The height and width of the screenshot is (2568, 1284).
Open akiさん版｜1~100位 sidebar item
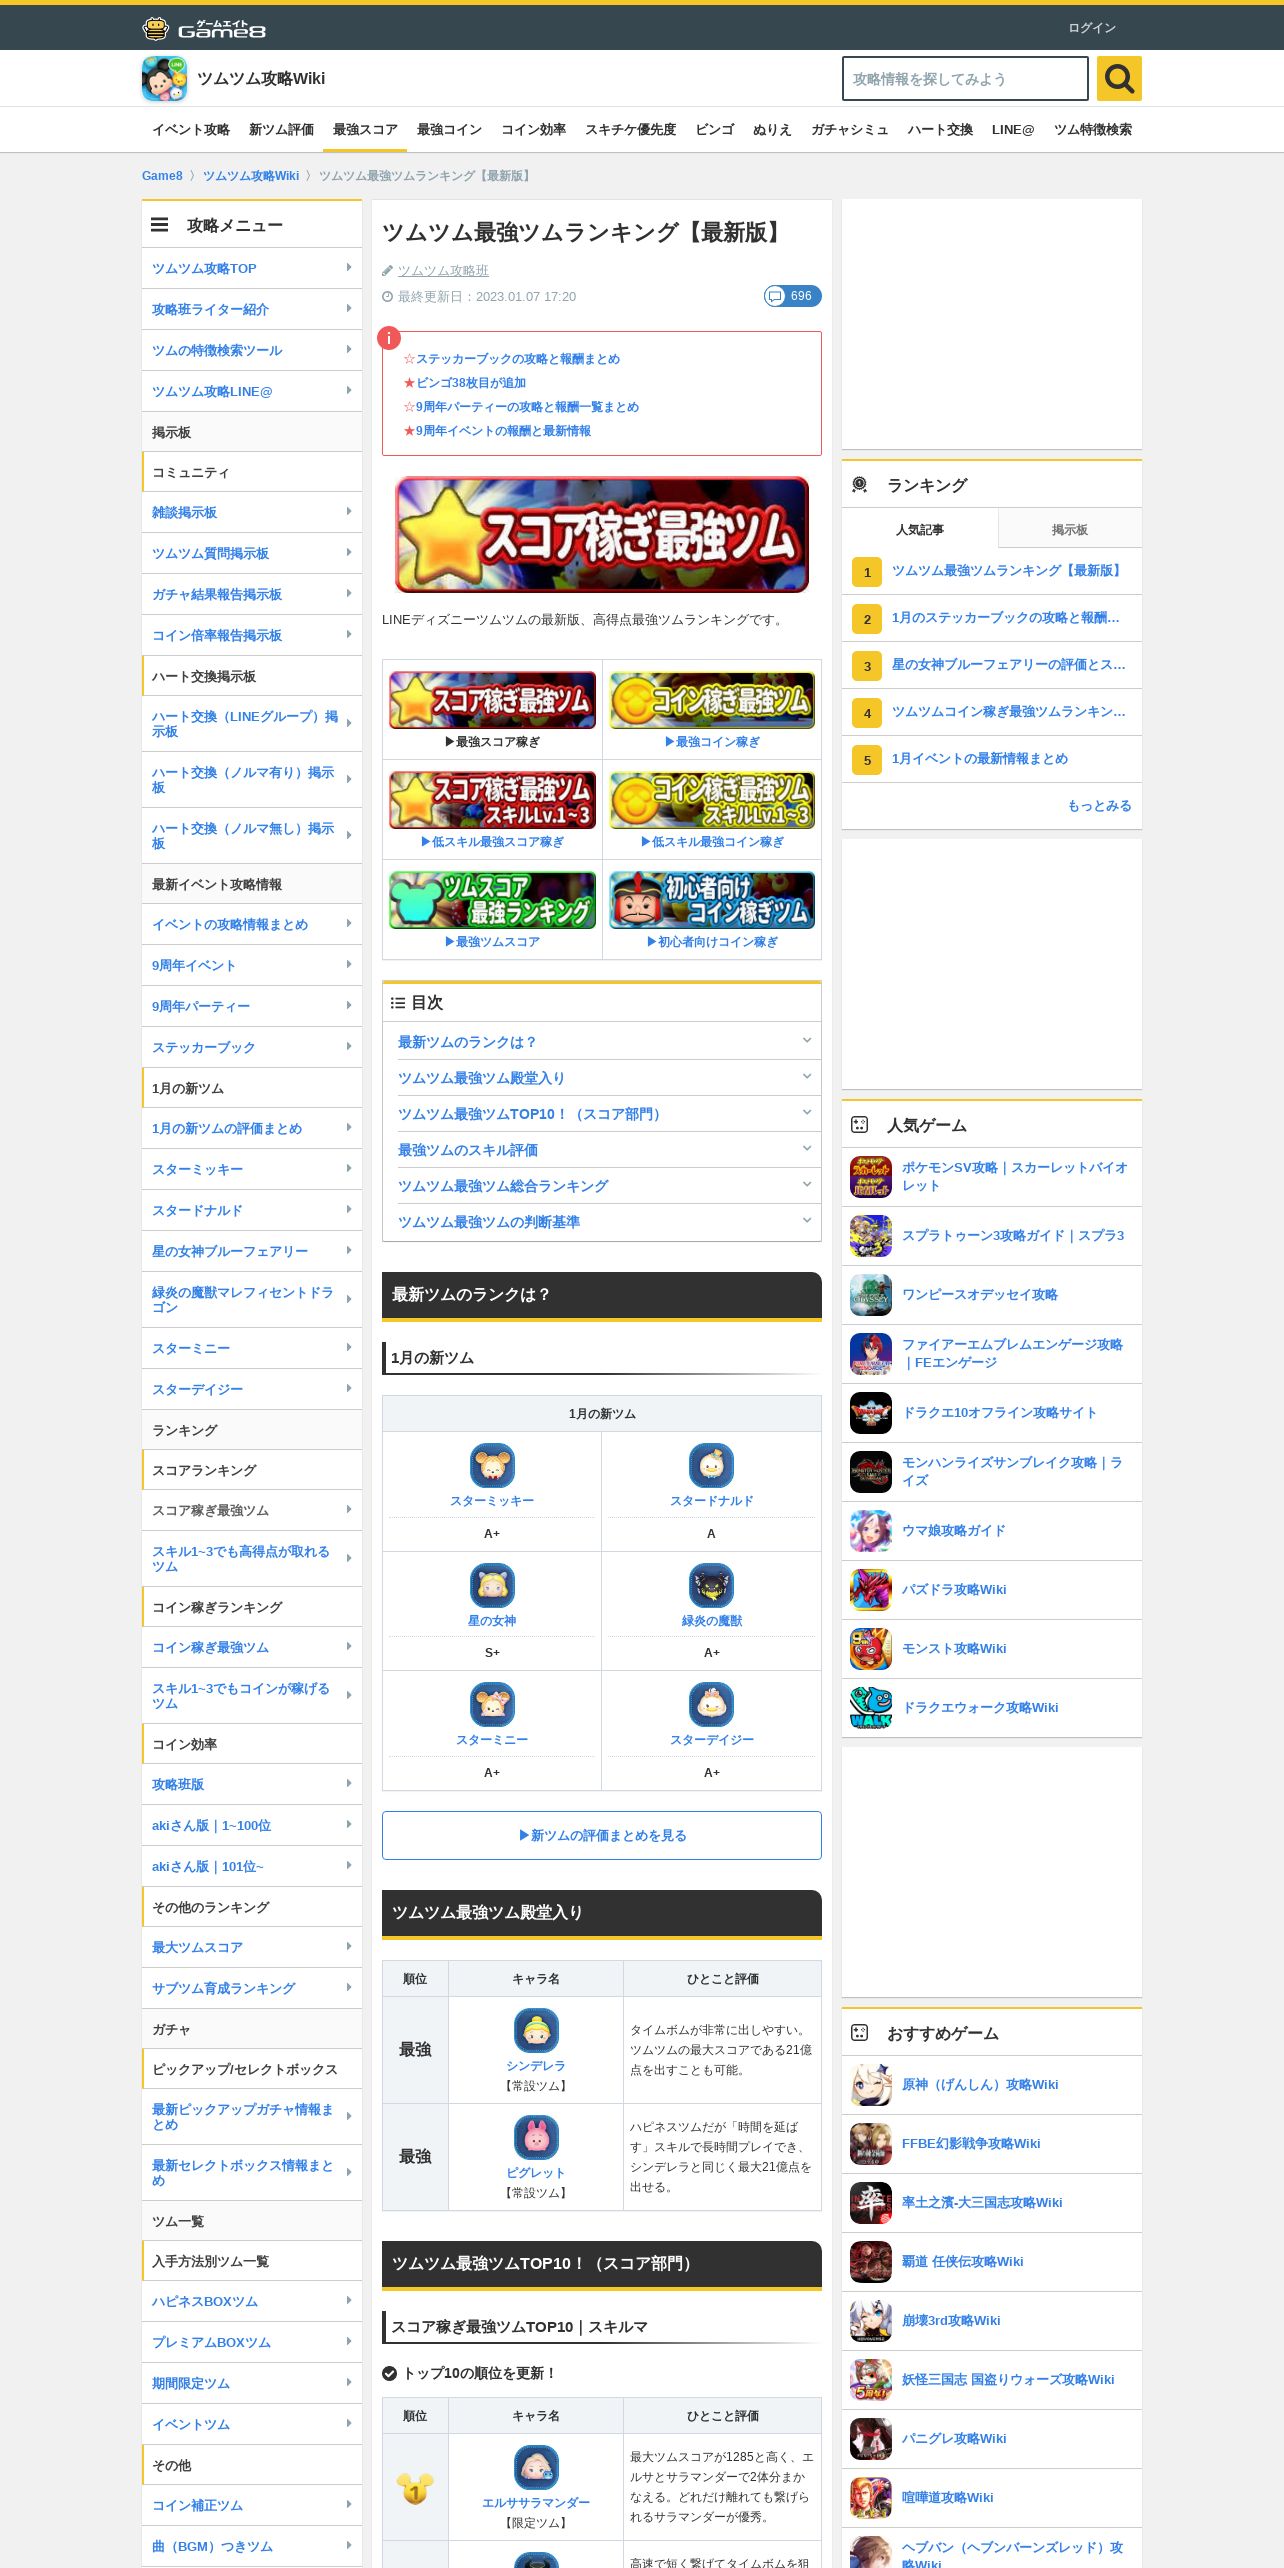(x=252, y=1825)
